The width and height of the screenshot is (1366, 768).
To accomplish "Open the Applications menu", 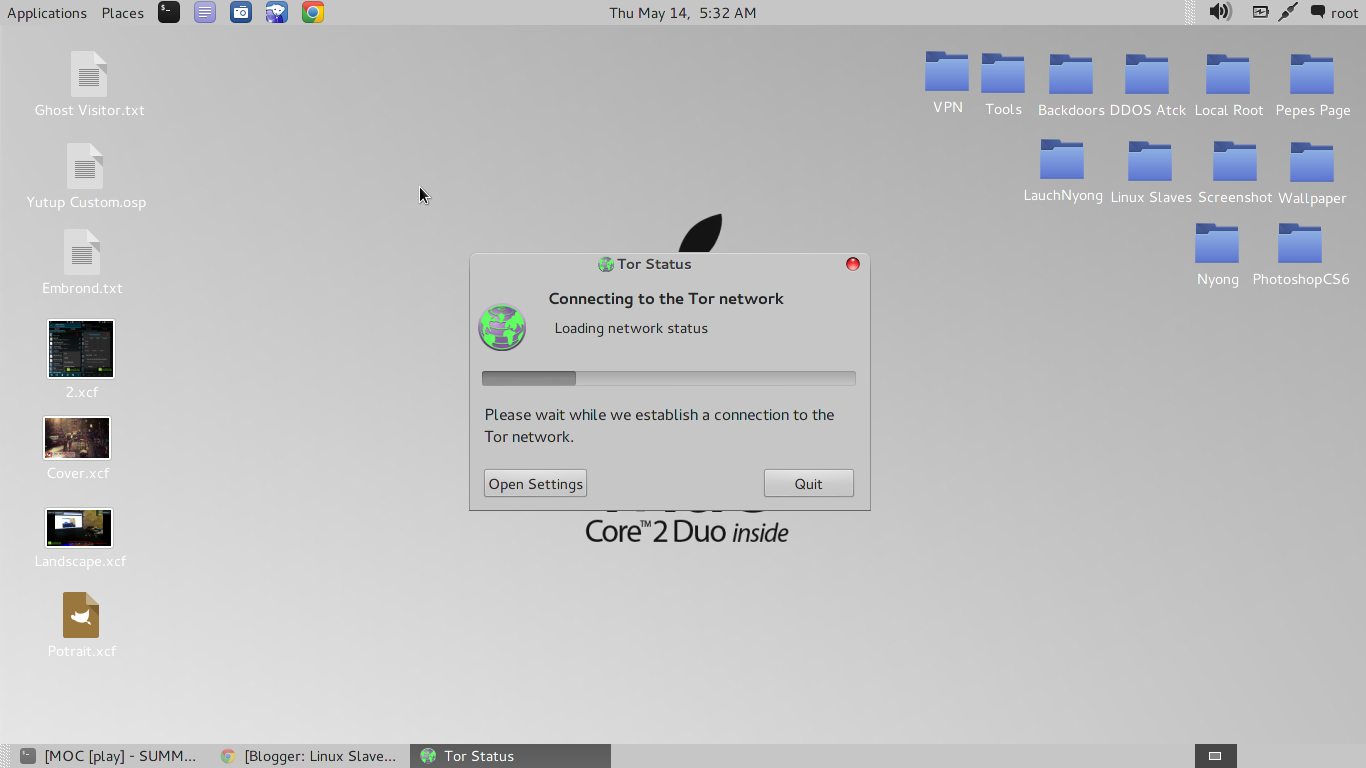I will point(47,13).
